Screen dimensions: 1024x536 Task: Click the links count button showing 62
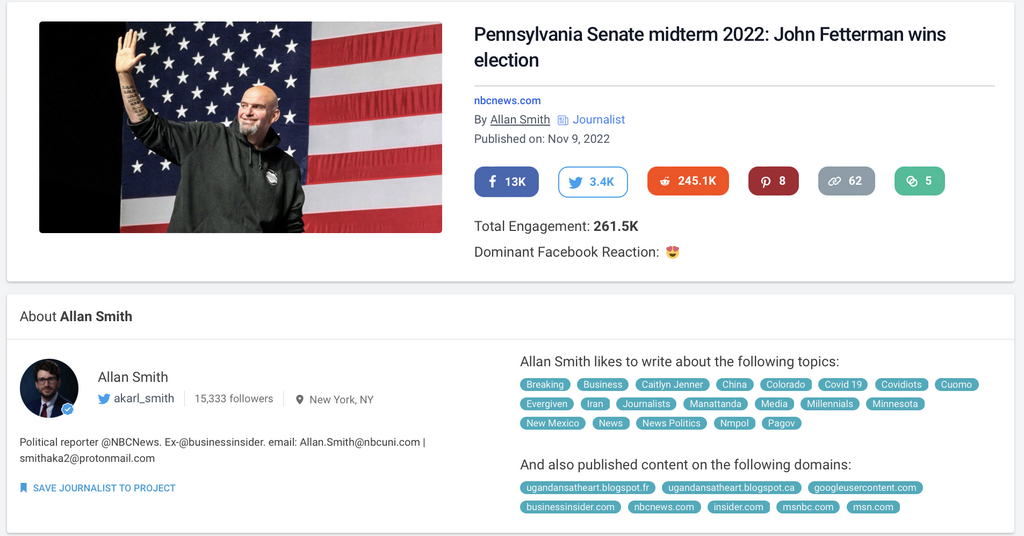pos(846,181)
